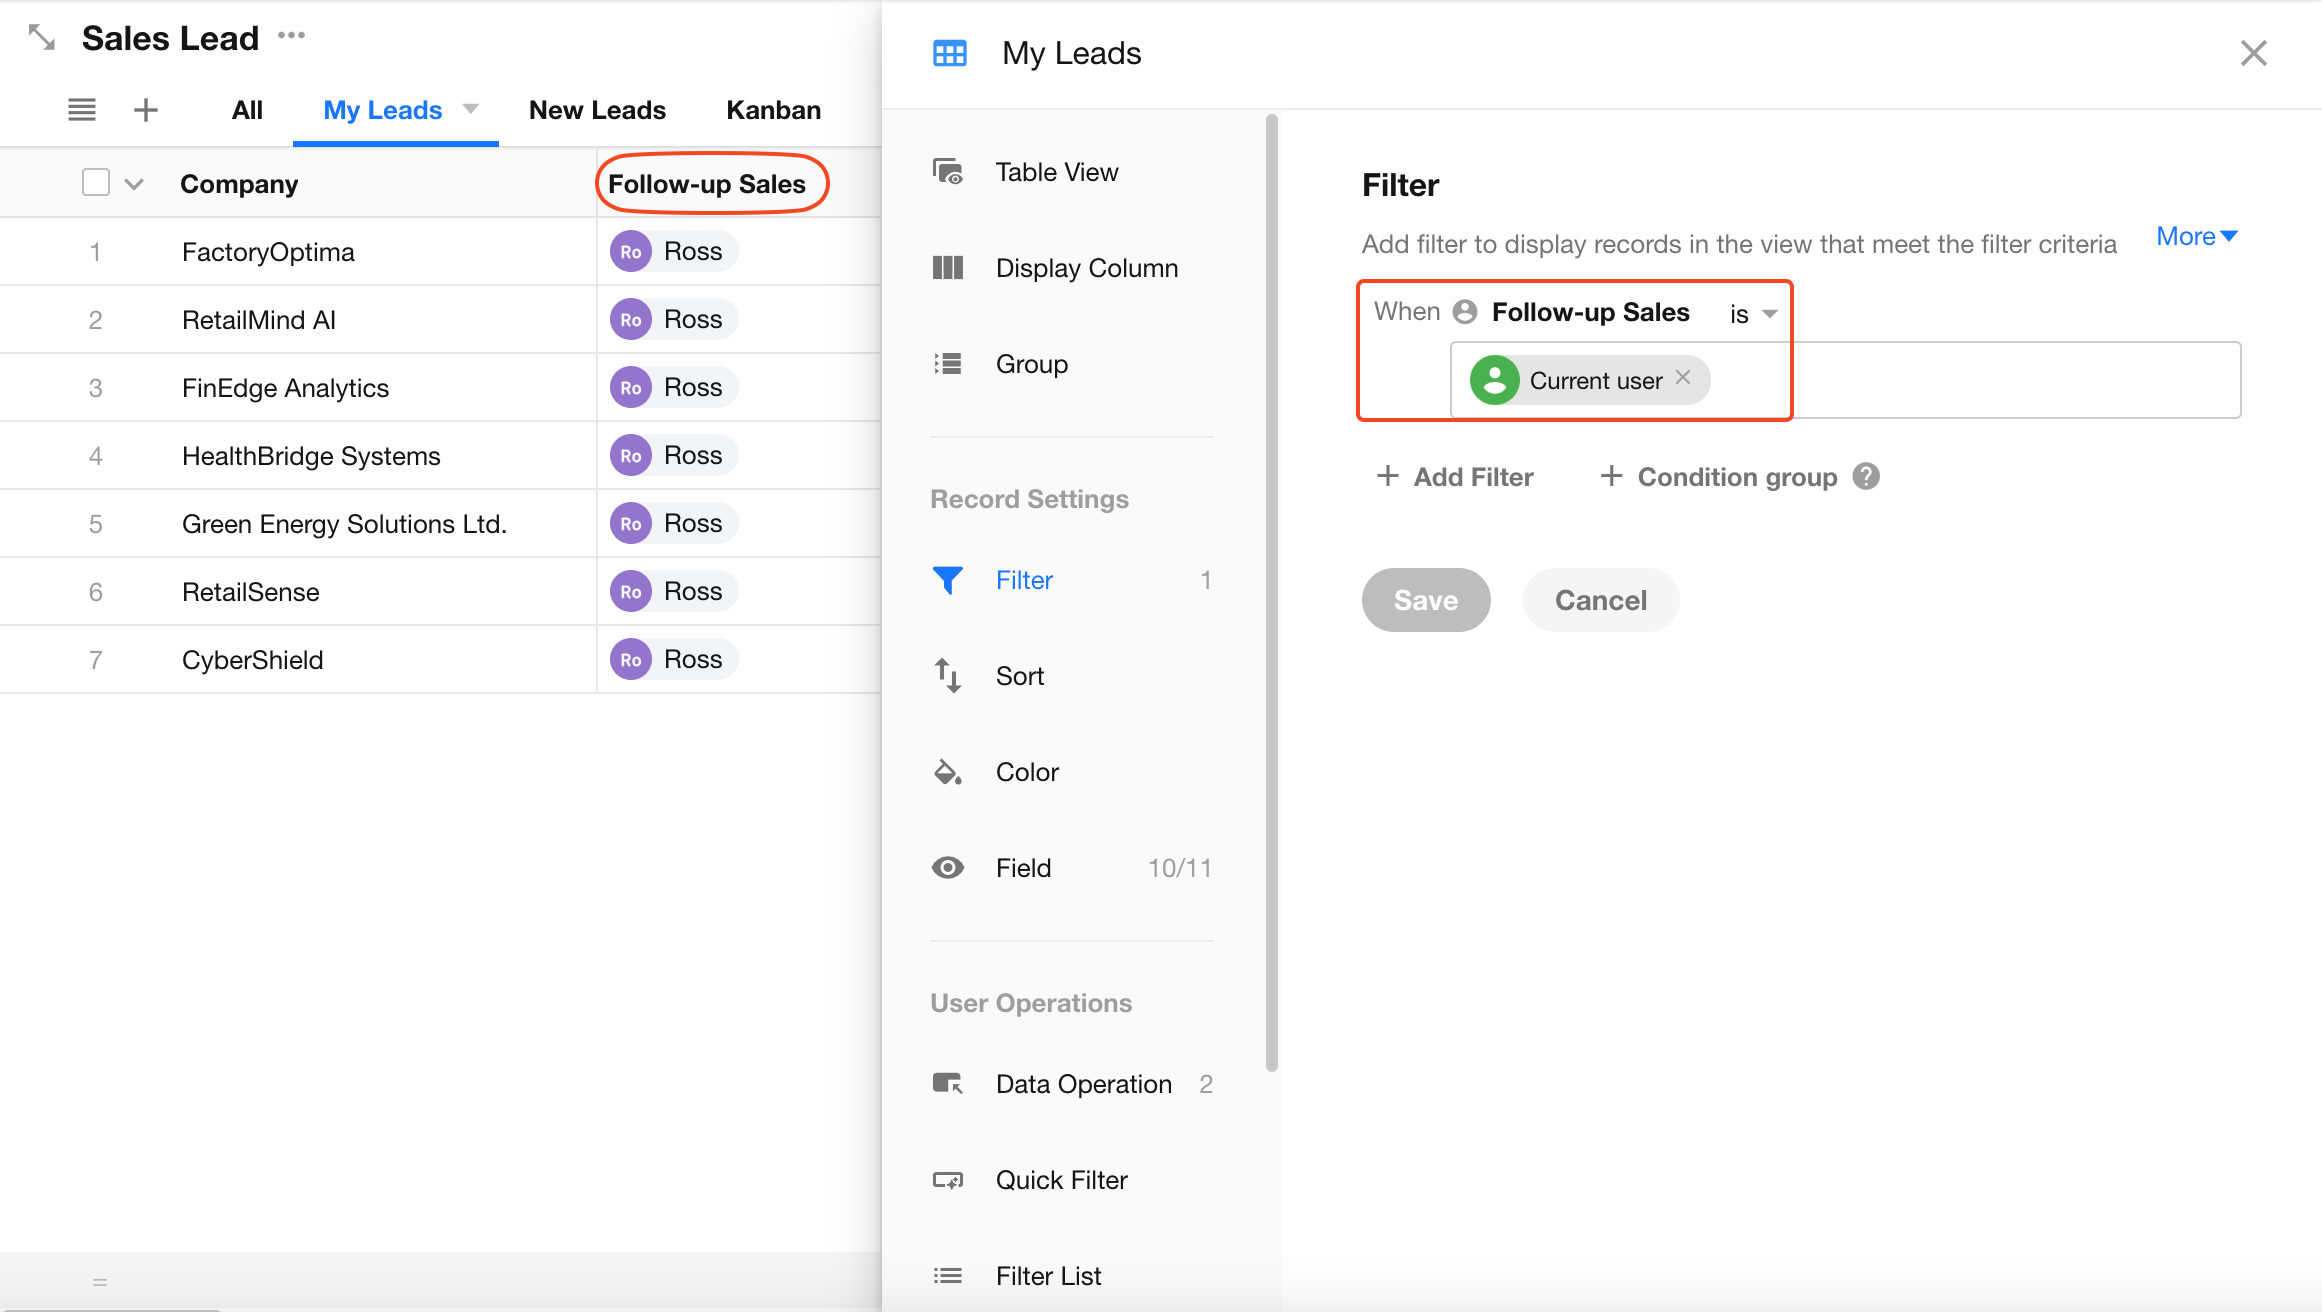Remove the Current user filter tag
The width and height of the screenshot is (2322, 1312).
(1684, 377)
